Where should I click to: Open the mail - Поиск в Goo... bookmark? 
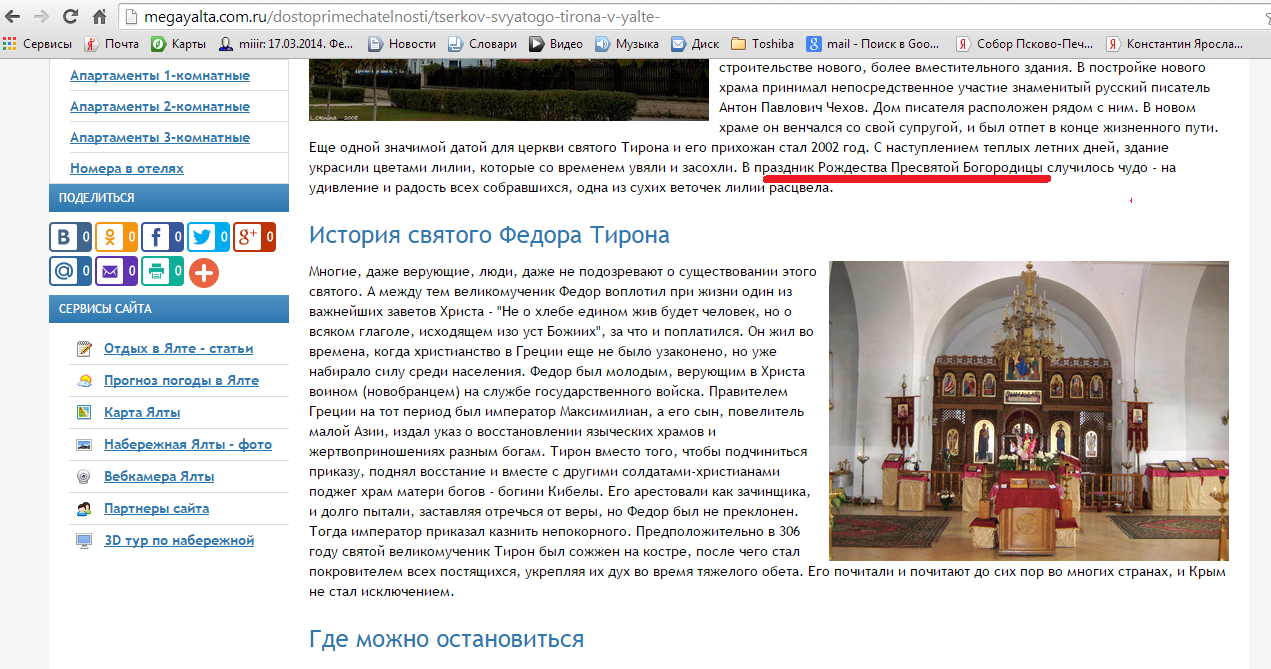click(x=874, y=44)
